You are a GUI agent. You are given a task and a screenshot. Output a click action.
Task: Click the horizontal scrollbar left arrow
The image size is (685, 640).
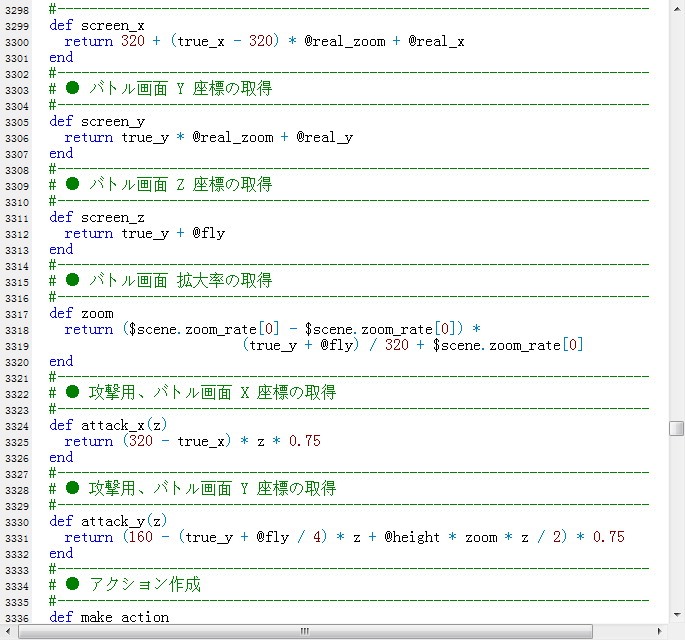[x=8, y=631]
